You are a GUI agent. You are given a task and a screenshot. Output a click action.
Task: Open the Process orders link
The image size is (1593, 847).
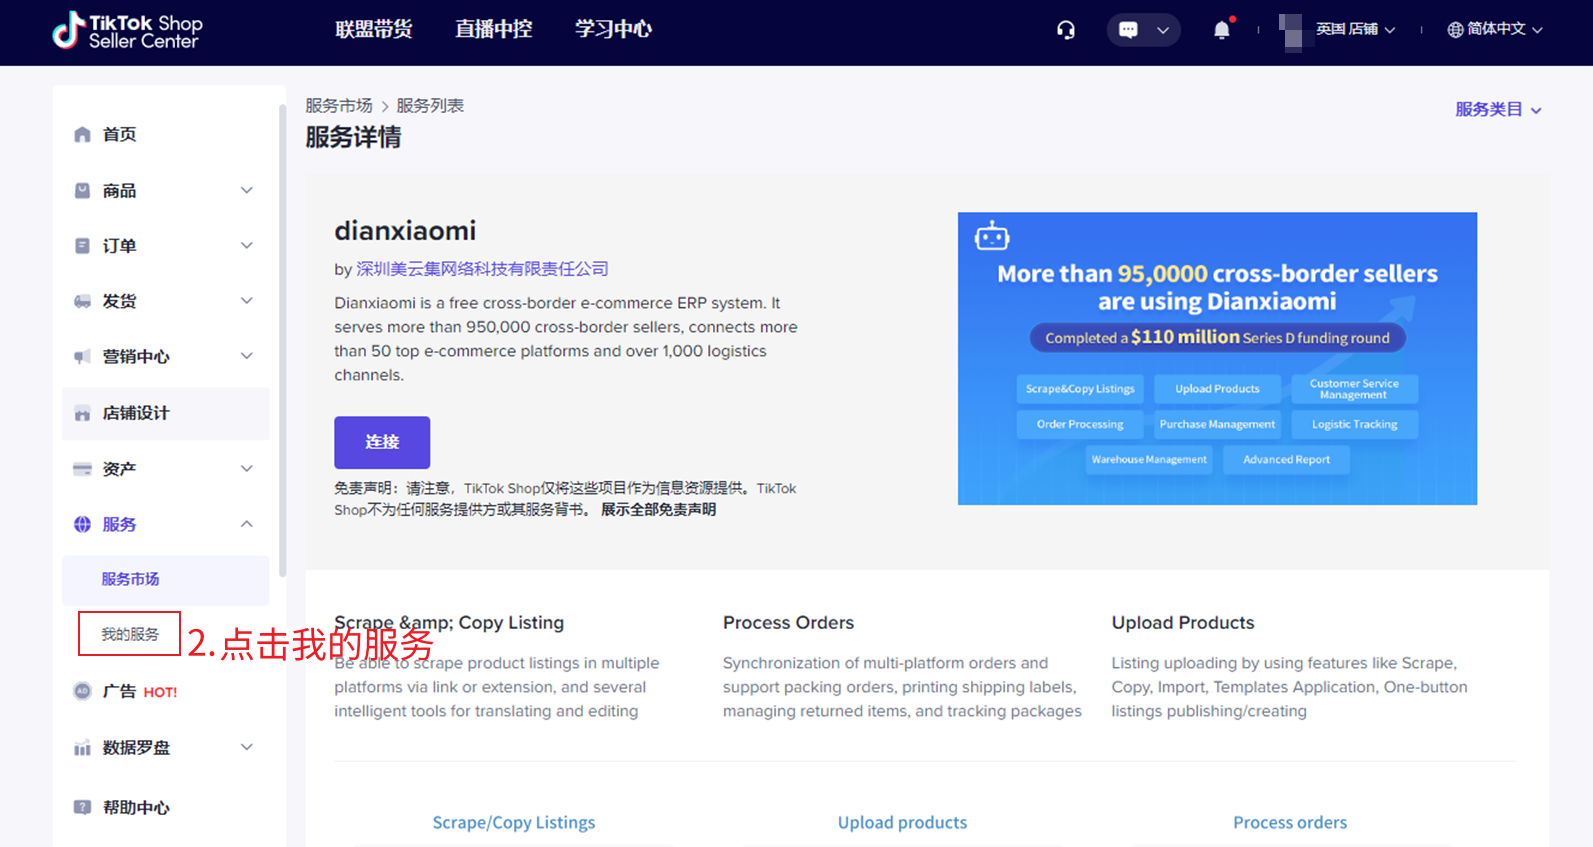[1290, 822]
